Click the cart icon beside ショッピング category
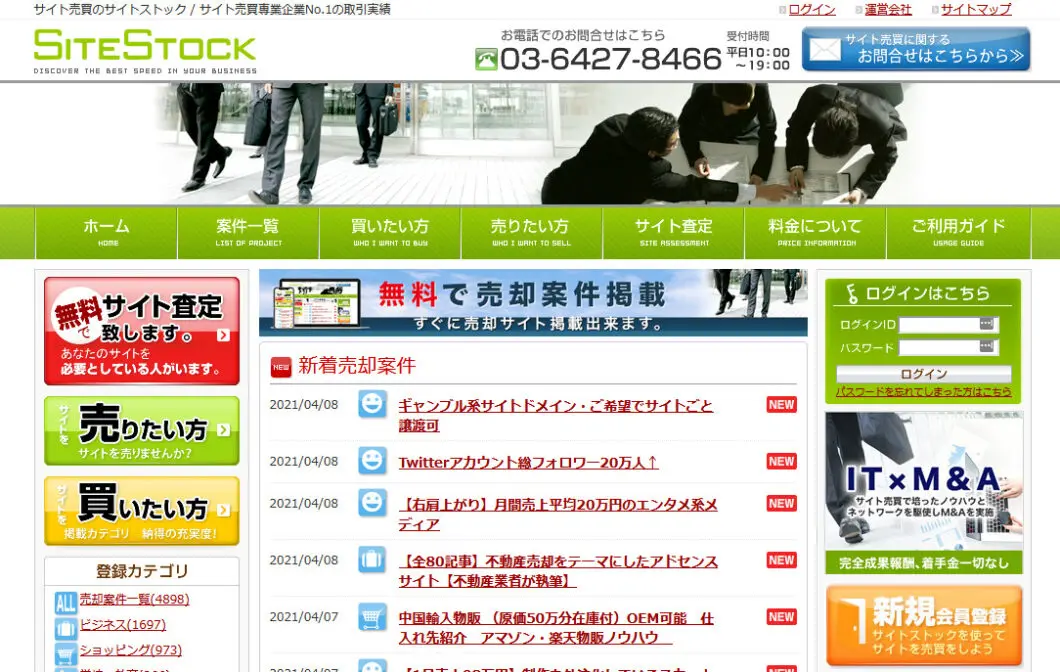 pos(65,654)
